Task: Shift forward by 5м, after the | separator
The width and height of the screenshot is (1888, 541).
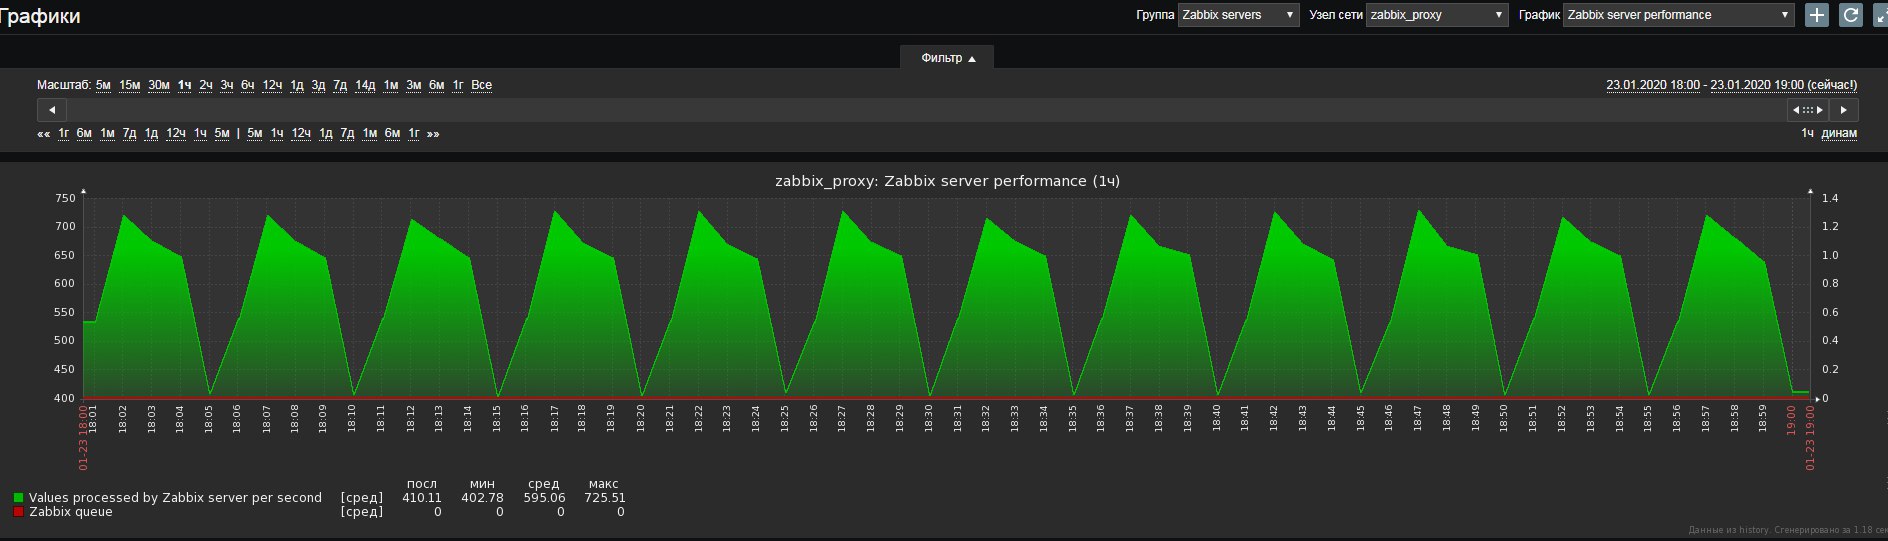Action: tap(255, 134)
